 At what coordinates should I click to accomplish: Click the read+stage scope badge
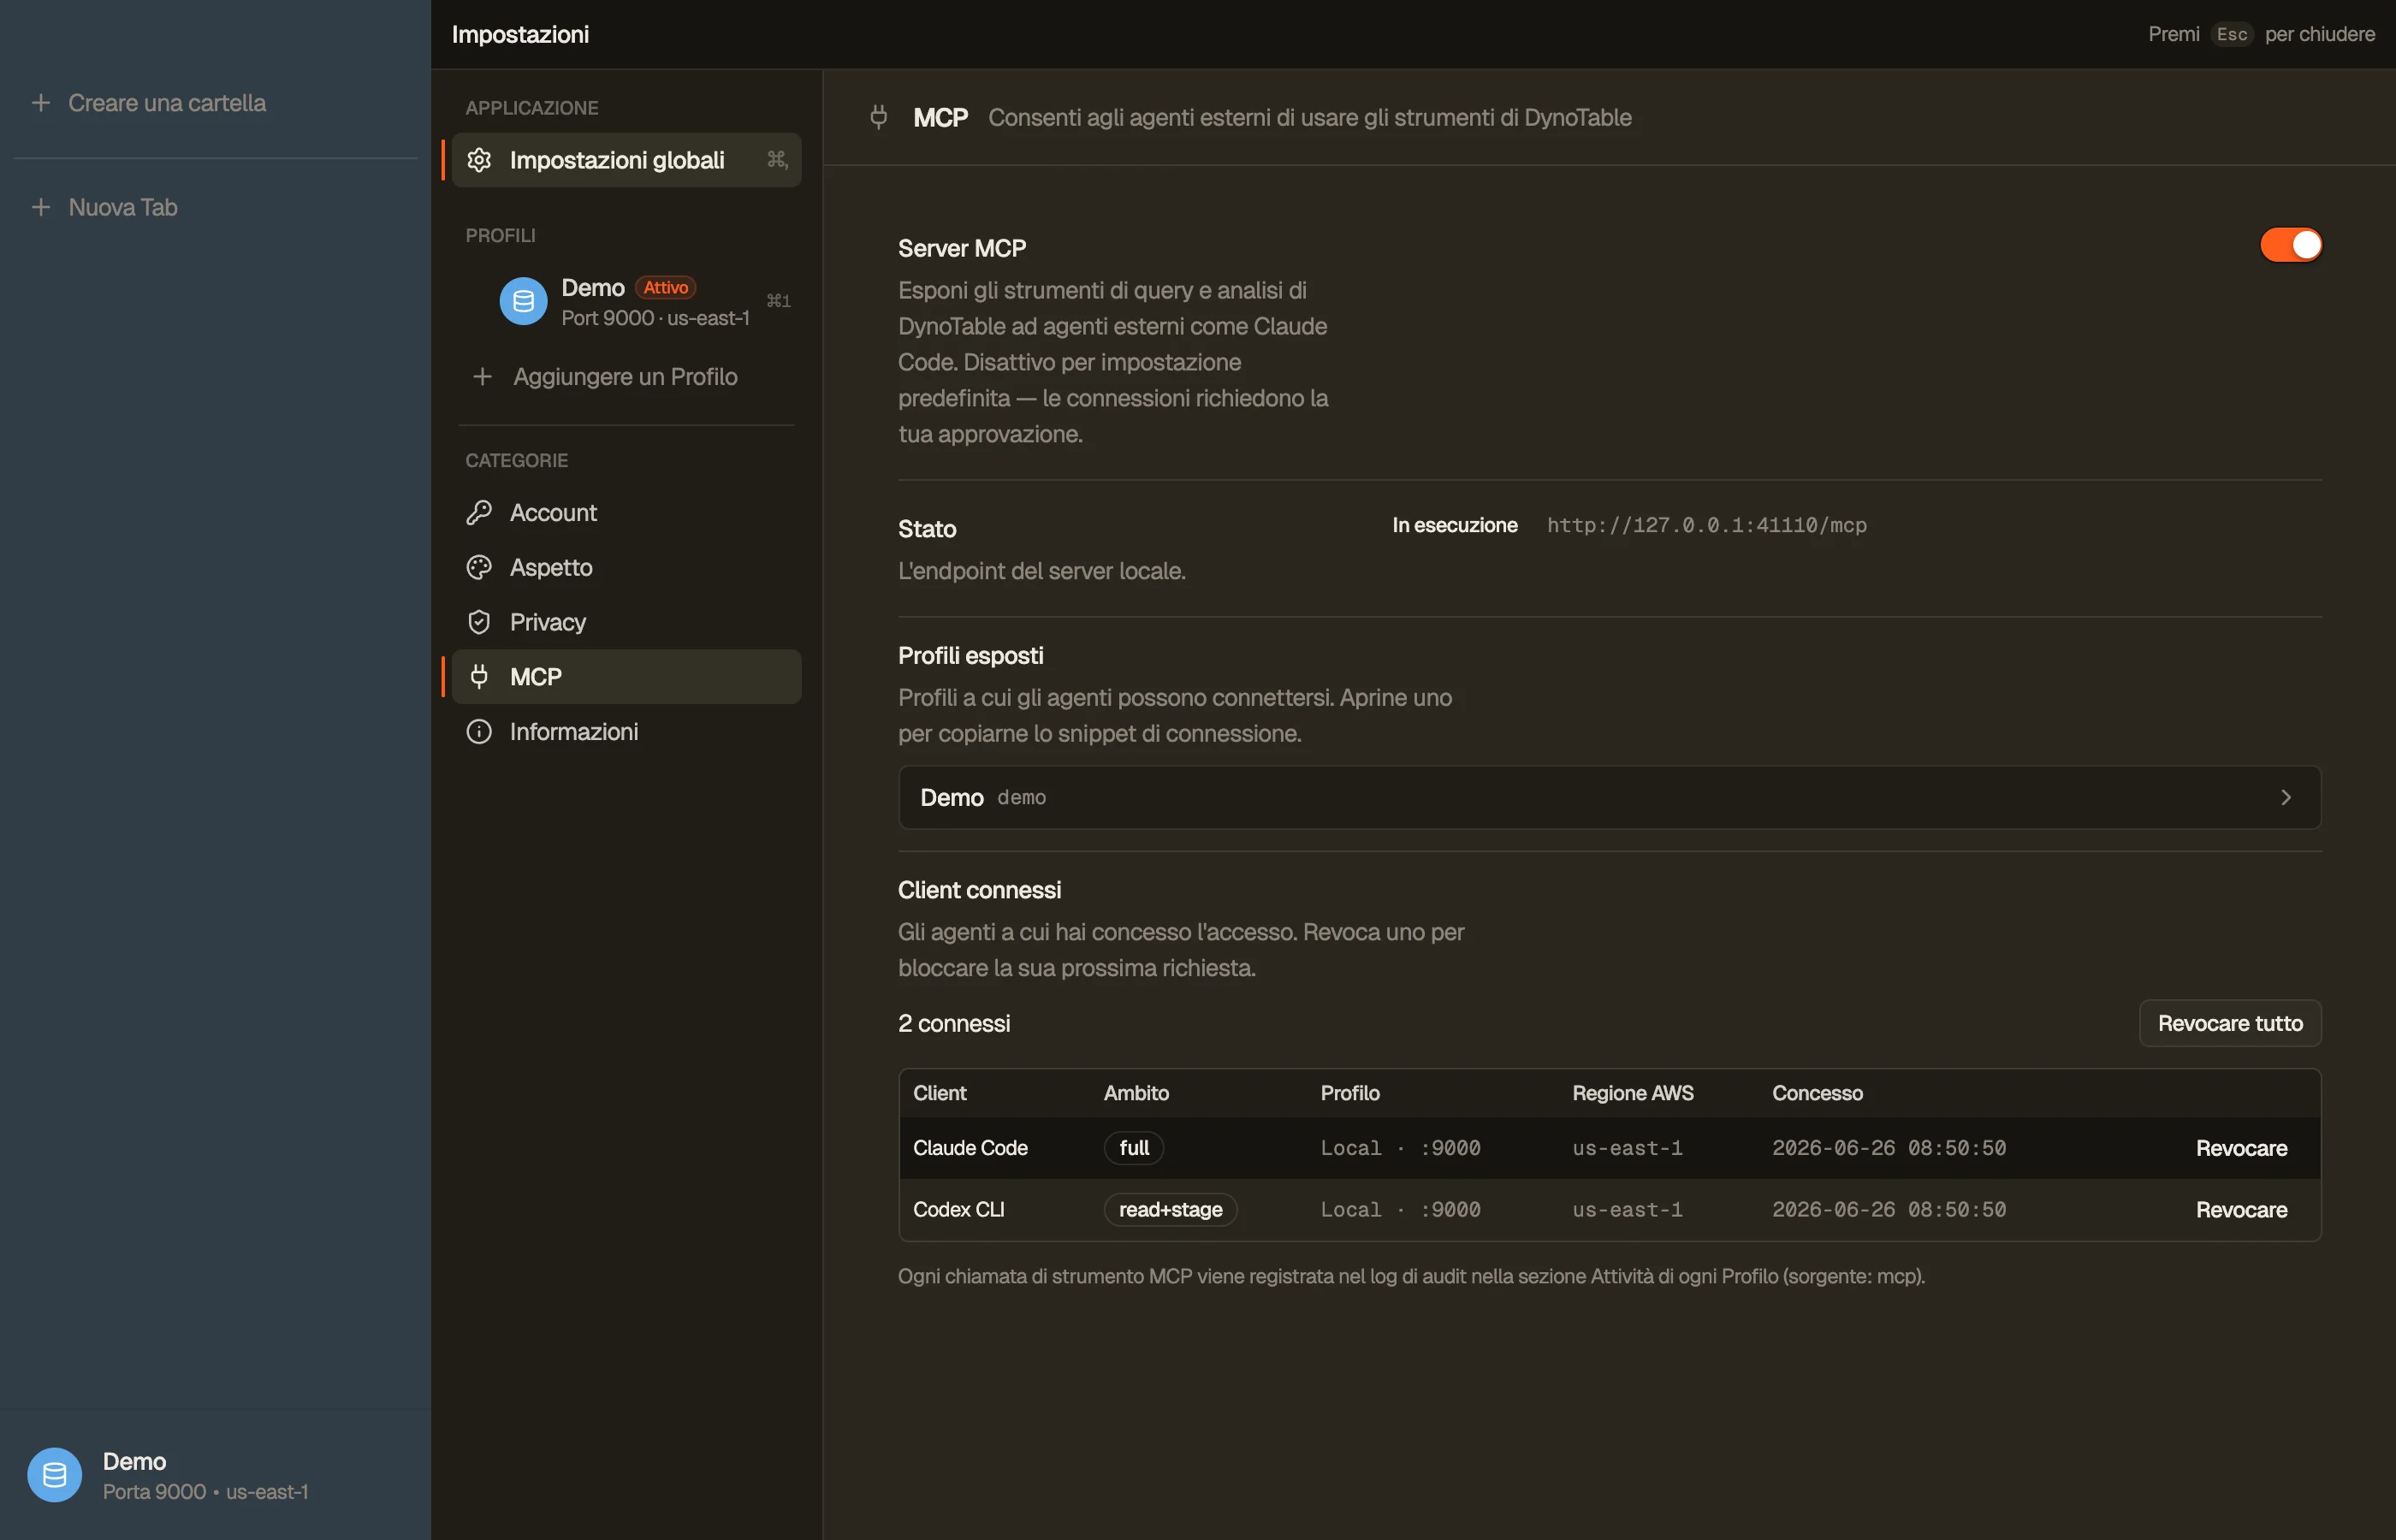point(1170,1210)
